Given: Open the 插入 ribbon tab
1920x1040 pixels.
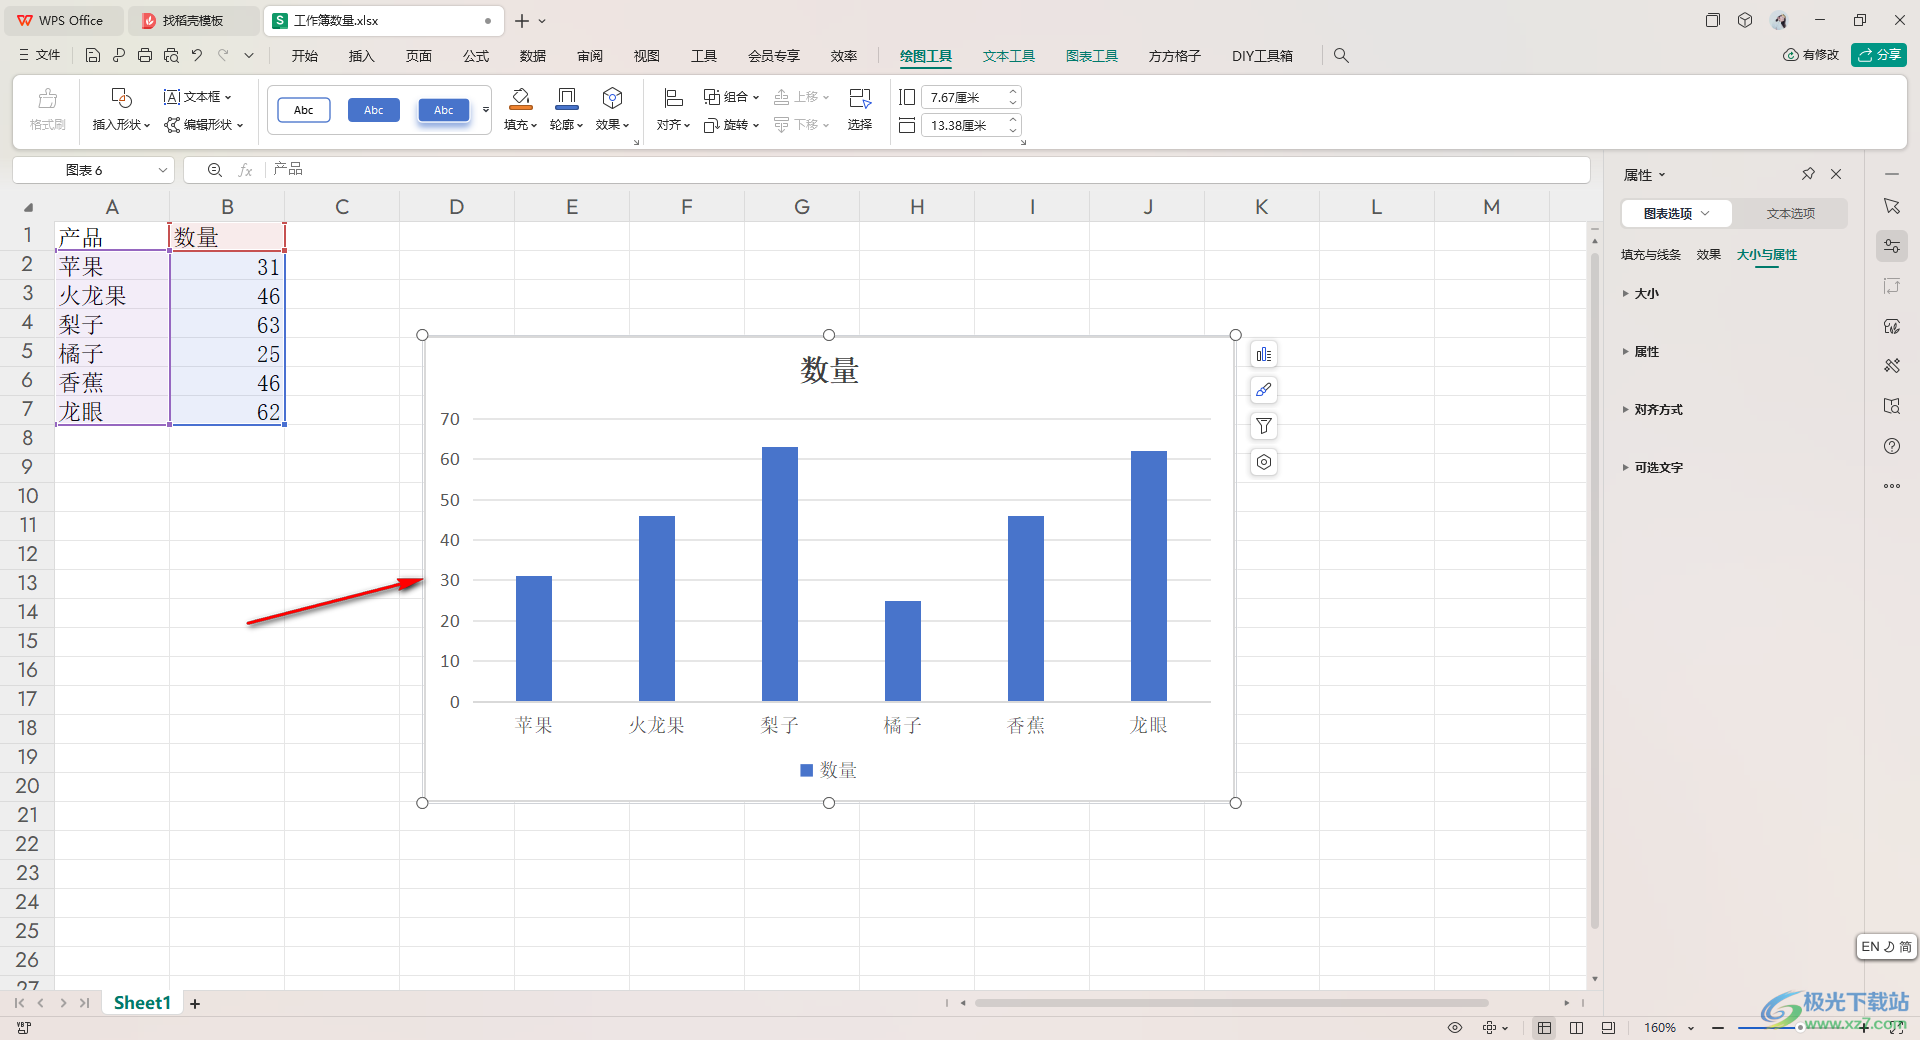Looking at the screenshot, I should pyautogui.click(x=362, y=56).
